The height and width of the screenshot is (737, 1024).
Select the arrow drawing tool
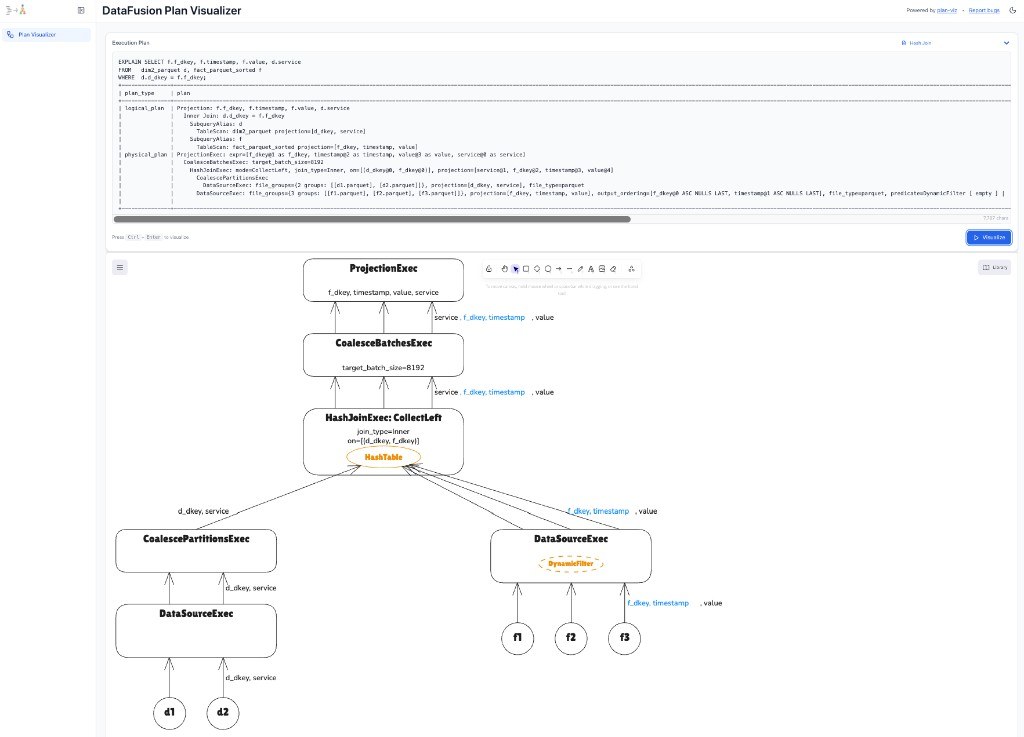[x=558, y=269]
